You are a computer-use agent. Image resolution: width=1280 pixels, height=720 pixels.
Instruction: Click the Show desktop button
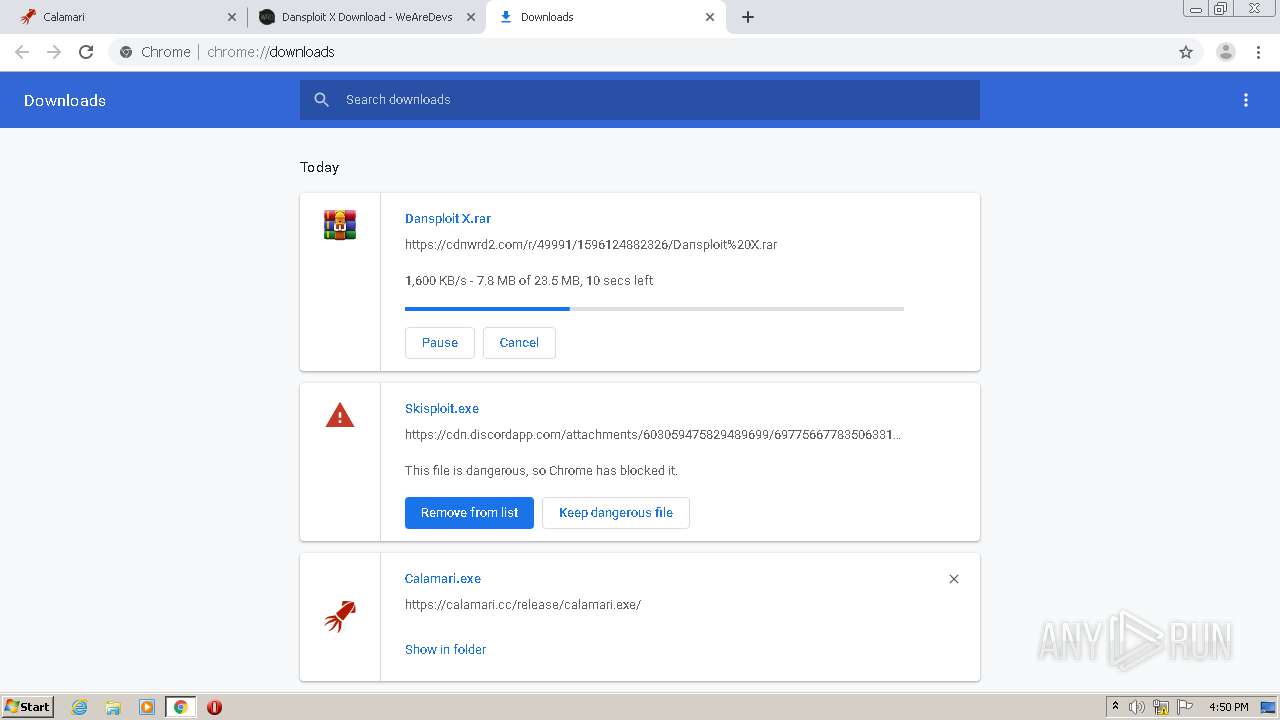click(x=1269, y=707)
